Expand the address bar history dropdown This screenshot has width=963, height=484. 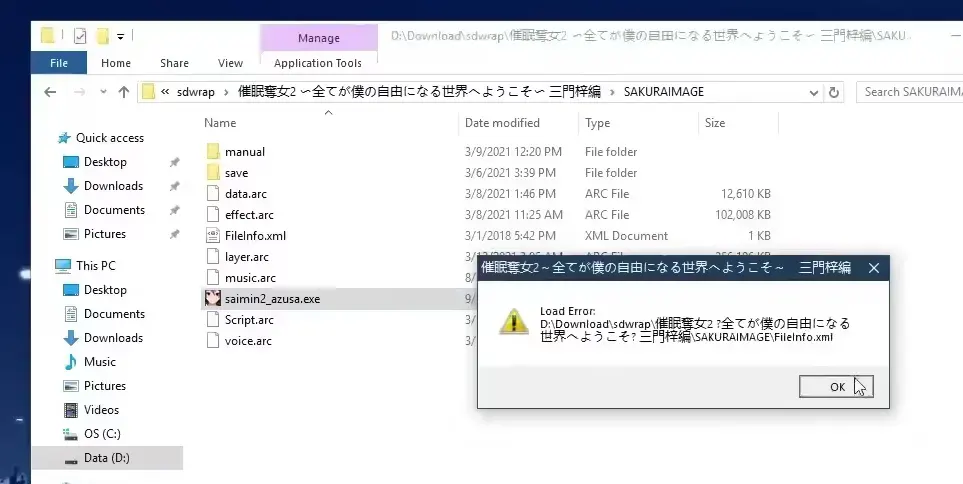coord(813,93)
